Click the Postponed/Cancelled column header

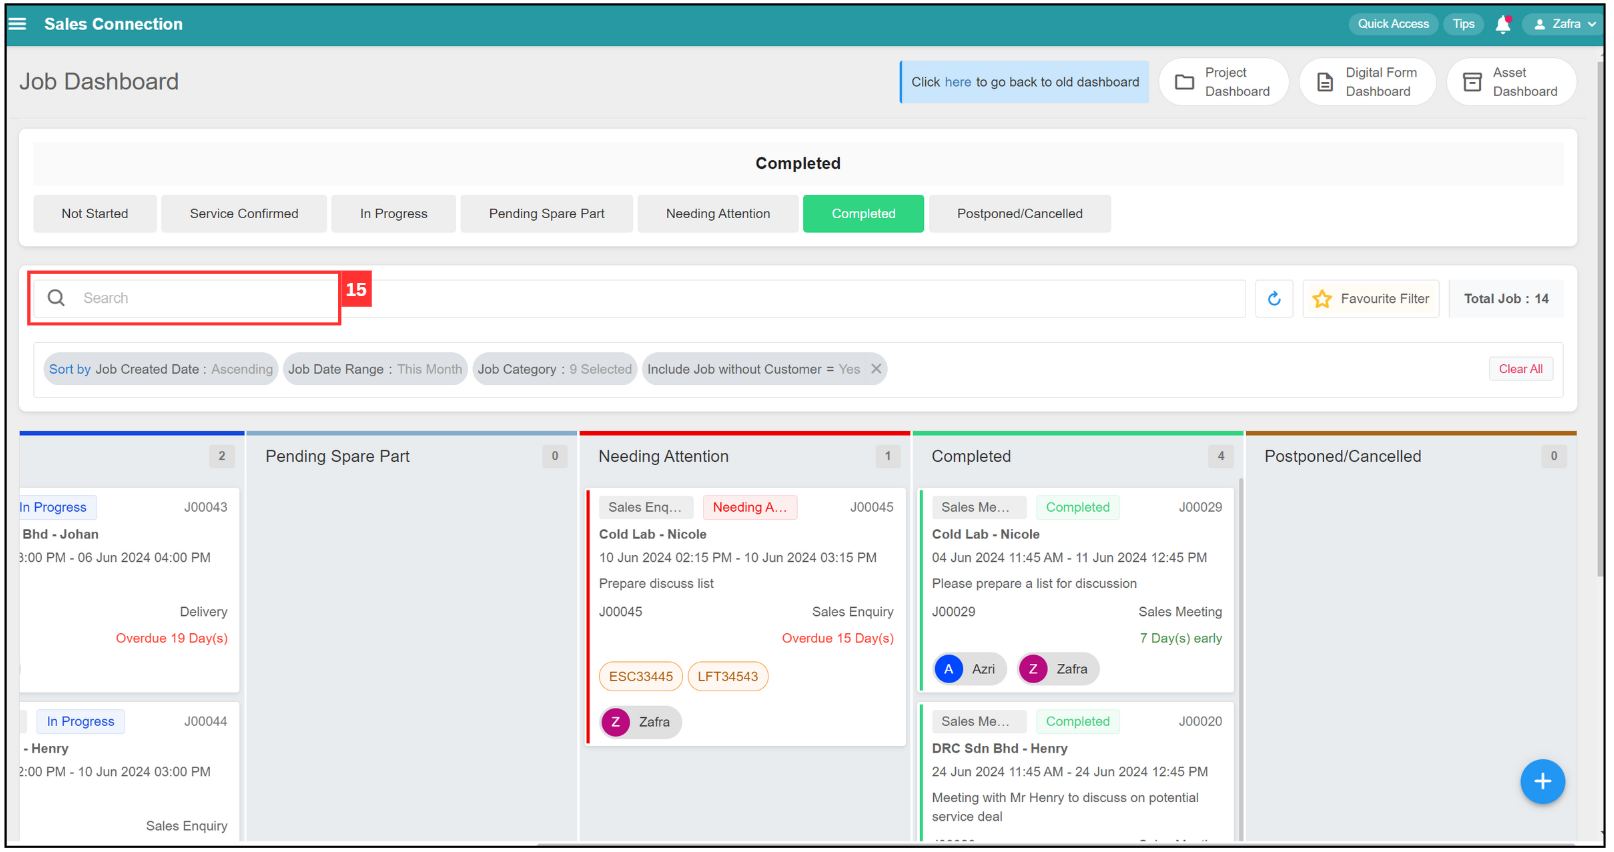tap(1342, 457)
